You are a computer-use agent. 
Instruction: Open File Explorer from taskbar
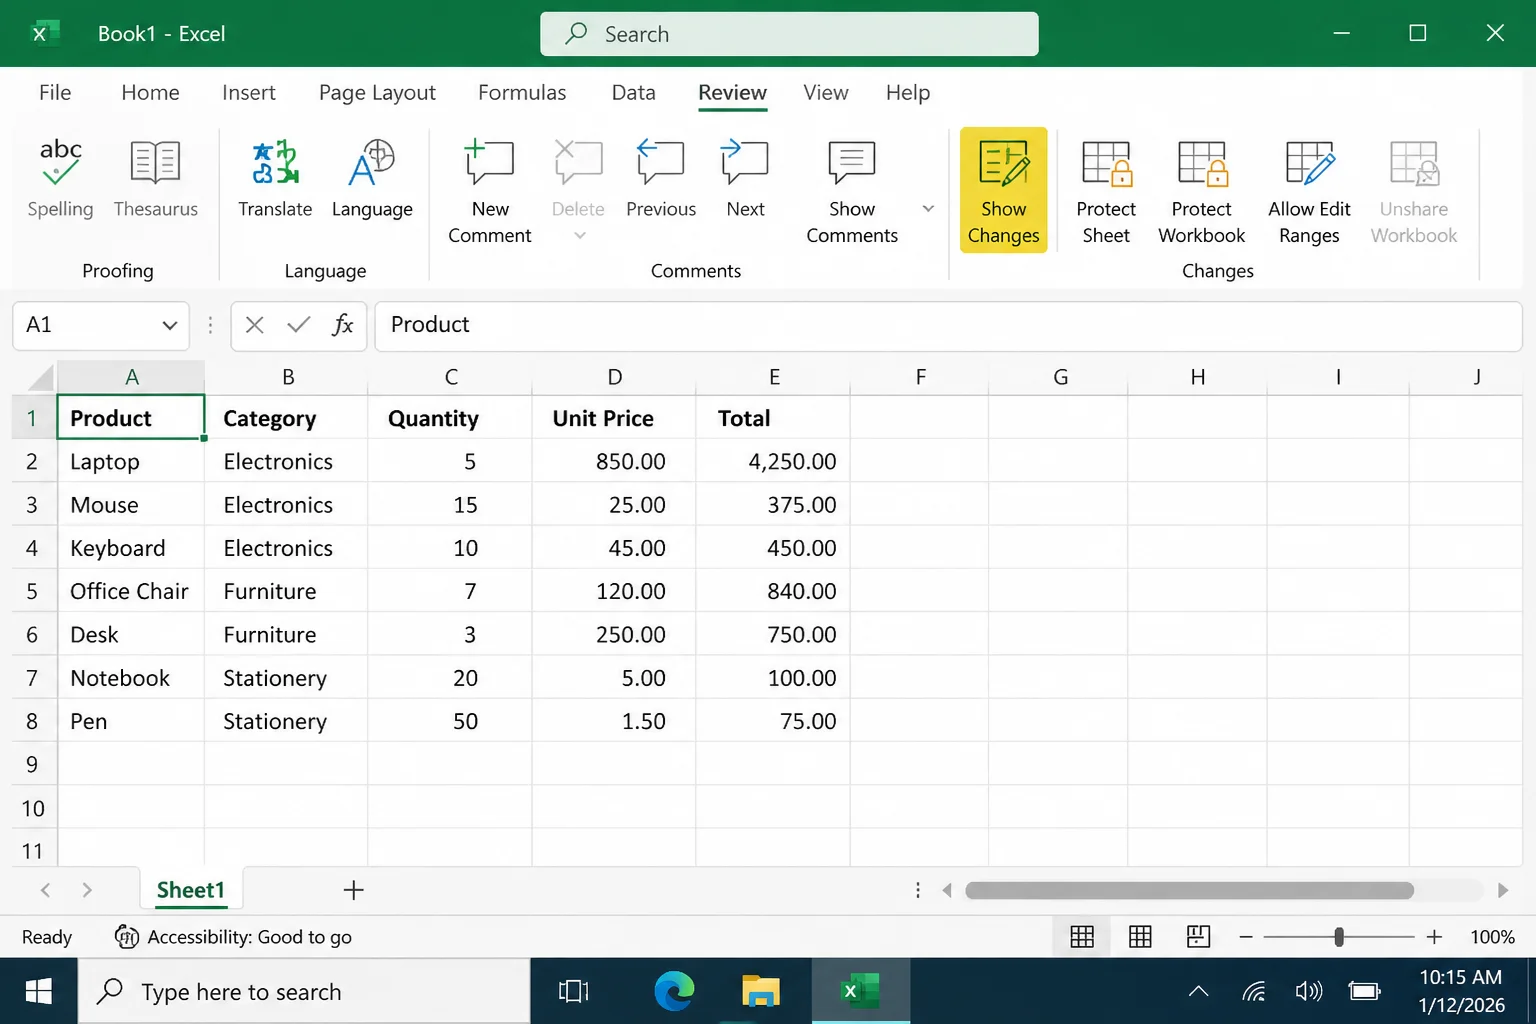click(761, 992)
